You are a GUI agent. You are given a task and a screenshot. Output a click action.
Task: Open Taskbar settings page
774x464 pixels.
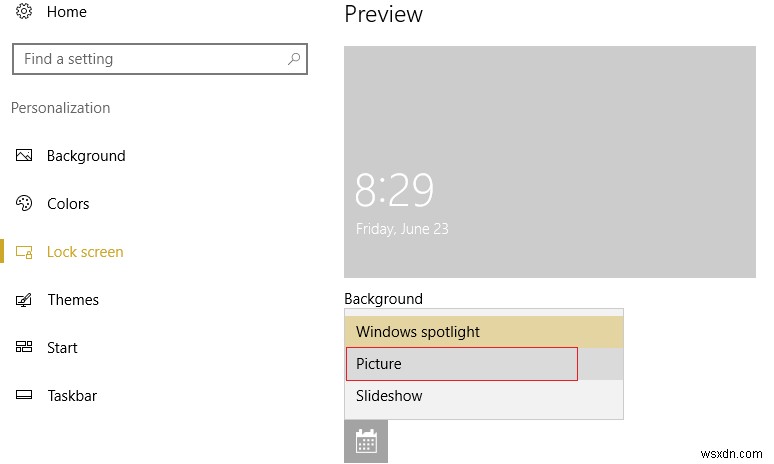pos(72,396)
